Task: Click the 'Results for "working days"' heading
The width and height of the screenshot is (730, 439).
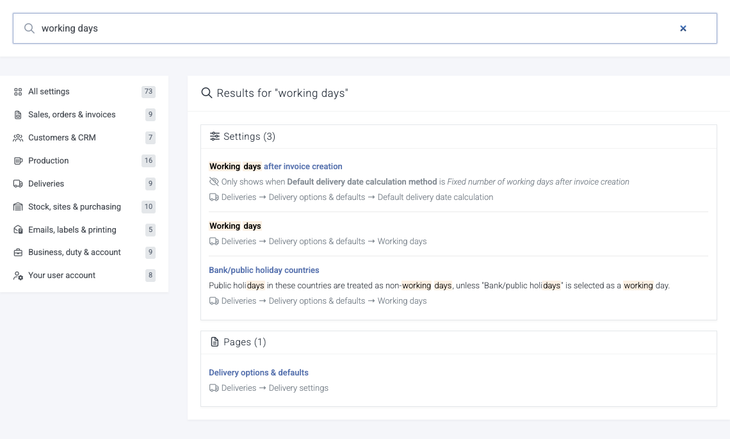Action: point(282,93)
